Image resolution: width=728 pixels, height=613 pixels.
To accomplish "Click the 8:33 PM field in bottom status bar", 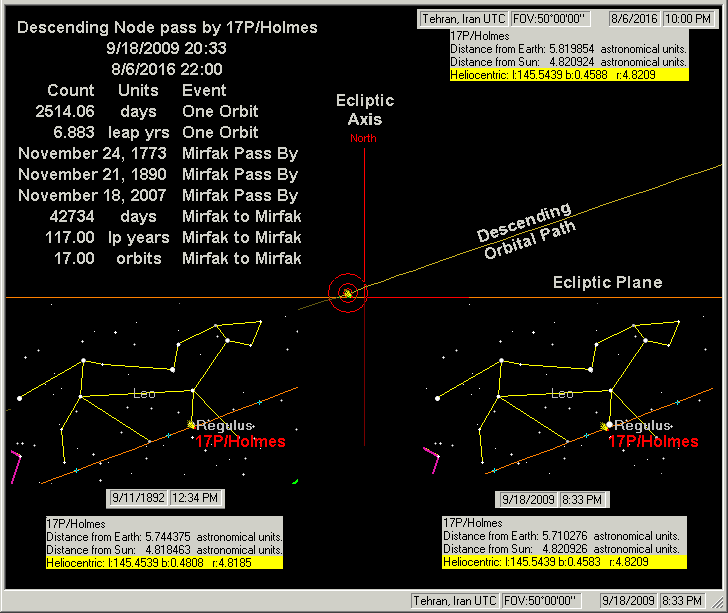I will click(688, 600).
